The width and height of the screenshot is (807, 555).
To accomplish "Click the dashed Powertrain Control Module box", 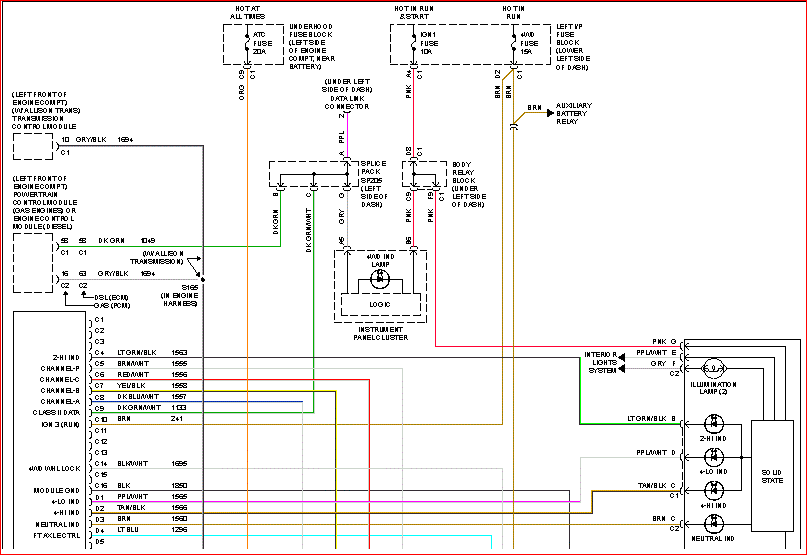I will 33,263.
